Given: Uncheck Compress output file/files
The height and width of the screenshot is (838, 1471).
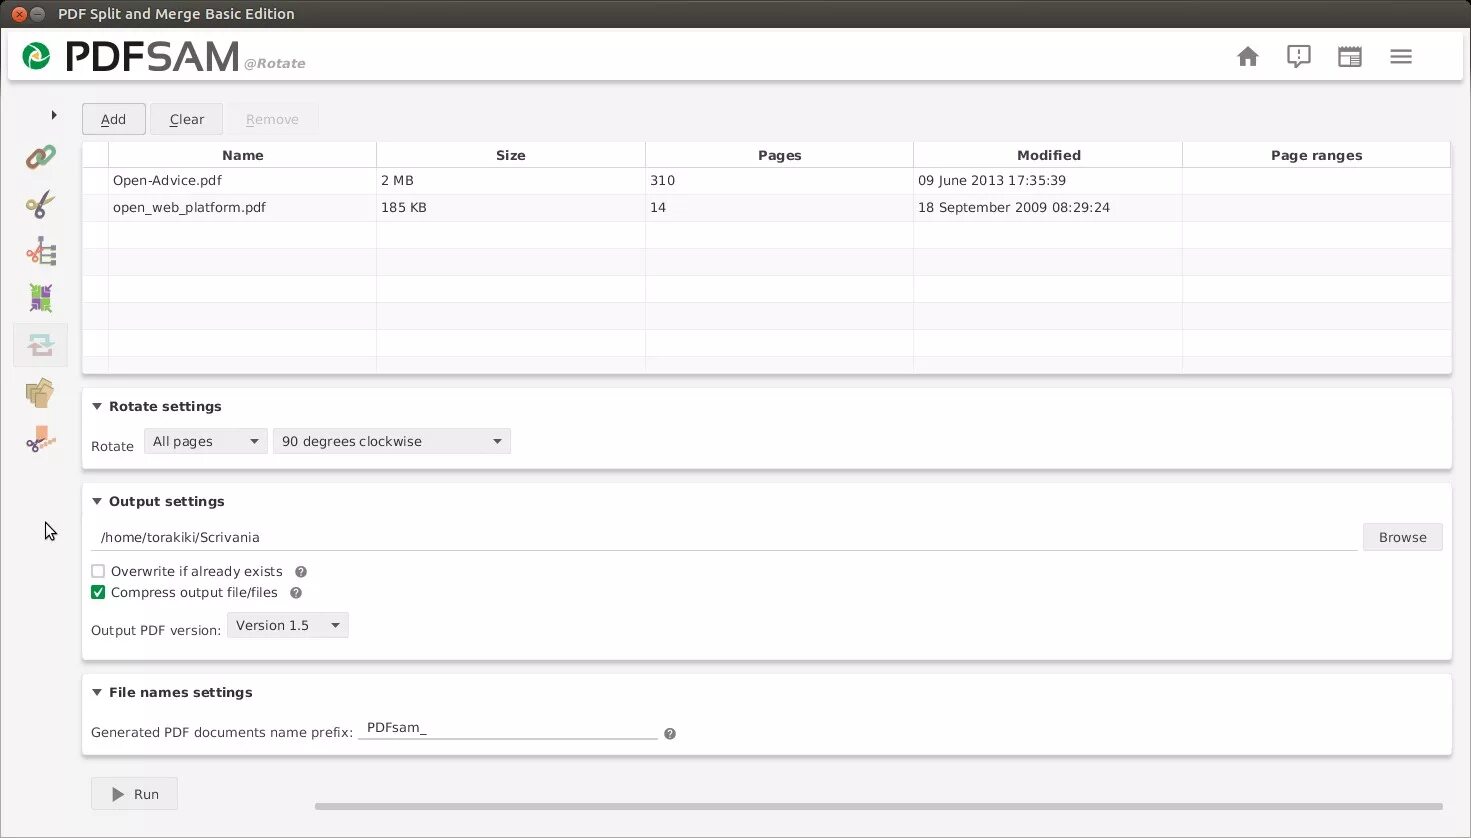Looking at the screenshot, I should 98,592.
